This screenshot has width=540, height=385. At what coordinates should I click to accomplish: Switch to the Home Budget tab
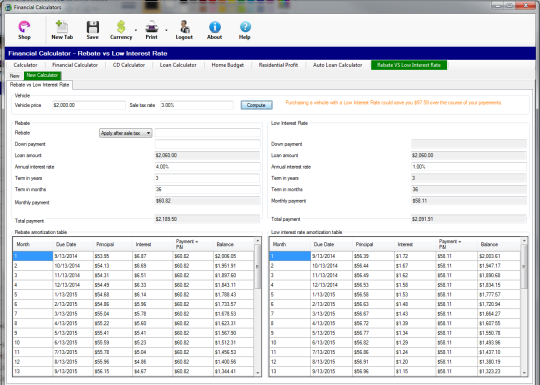[228, 65]
